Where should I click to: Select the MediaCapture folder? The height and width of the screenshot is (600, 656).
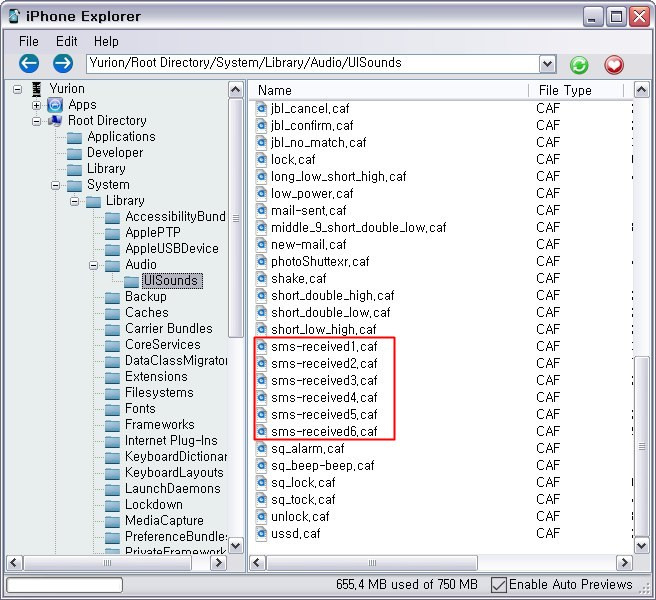coord(164,521)
